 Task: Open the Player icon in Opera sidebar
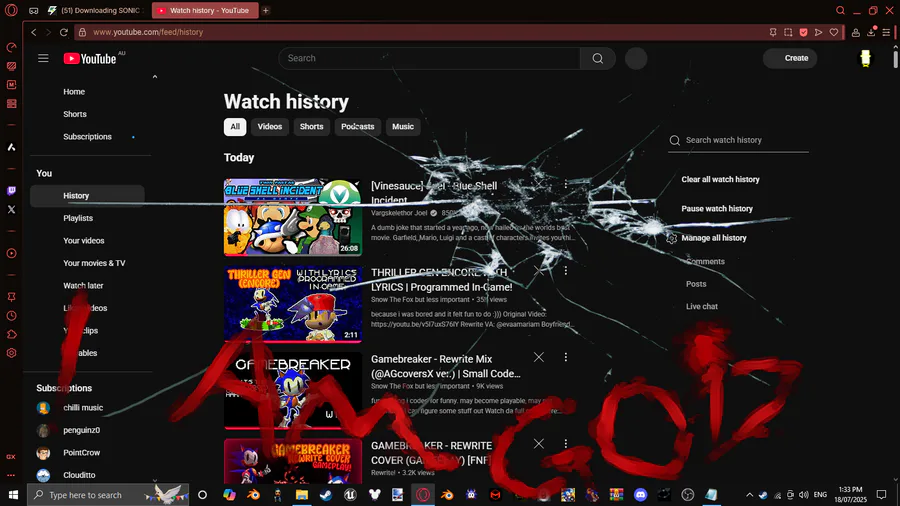click(x=11, y=253)
